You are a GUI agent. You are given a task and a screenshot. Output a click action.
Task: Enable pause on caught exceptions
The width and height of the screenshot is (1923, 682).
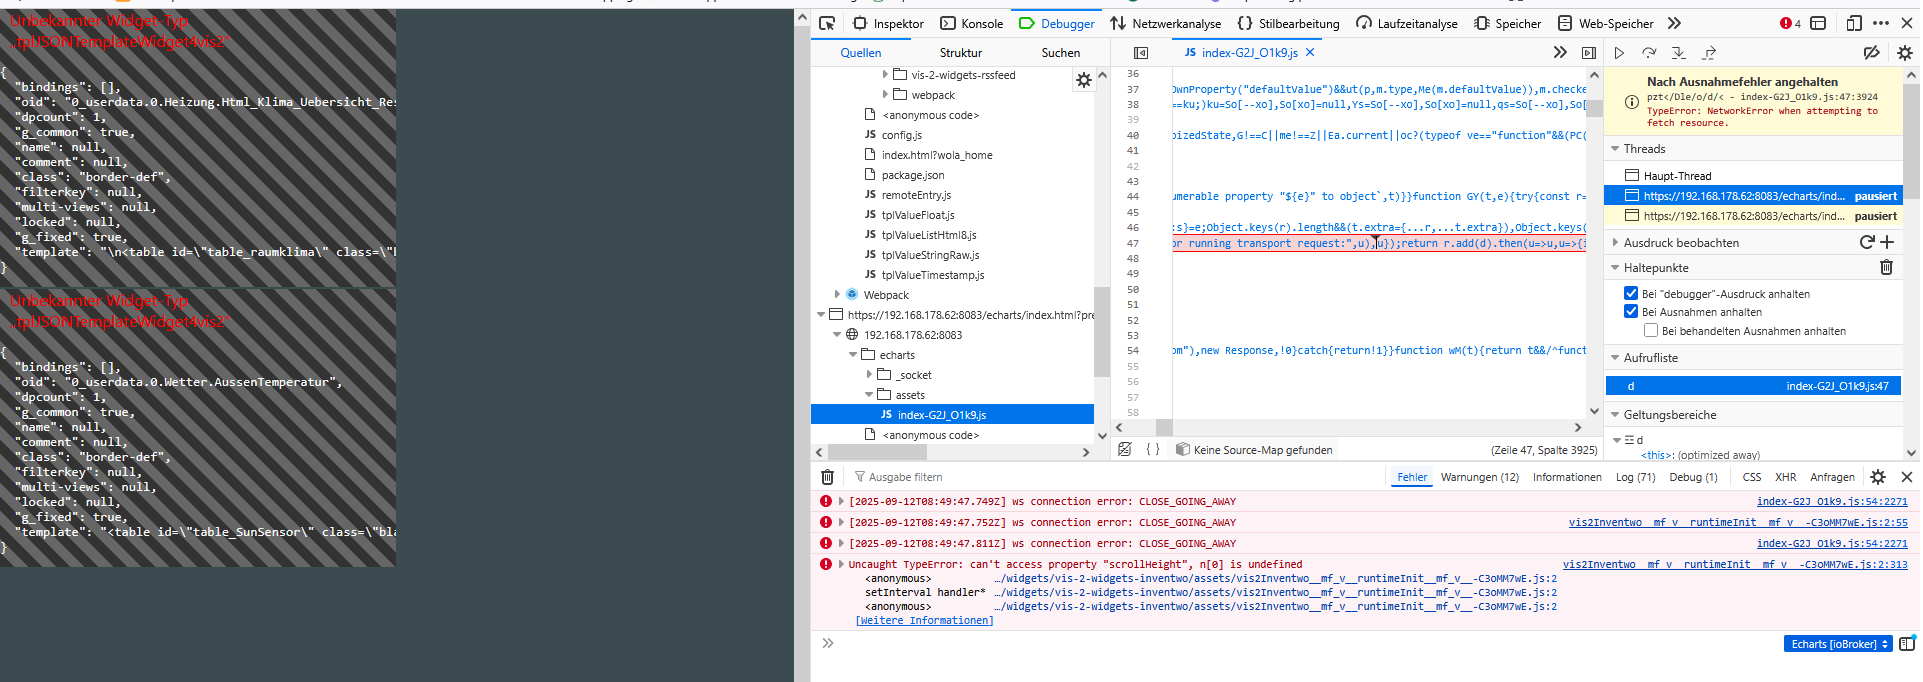coord(1651,330)
